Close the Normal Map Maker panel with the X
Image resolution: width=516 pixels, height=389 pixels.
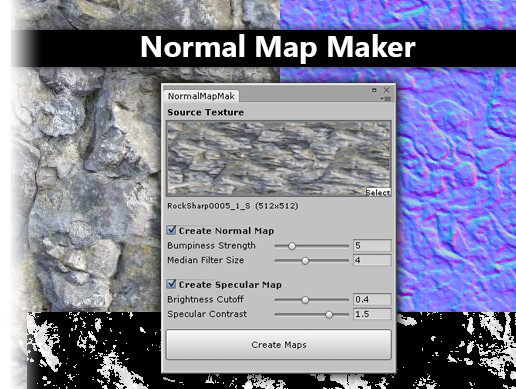pyautogui.click(x=386, y=90)
